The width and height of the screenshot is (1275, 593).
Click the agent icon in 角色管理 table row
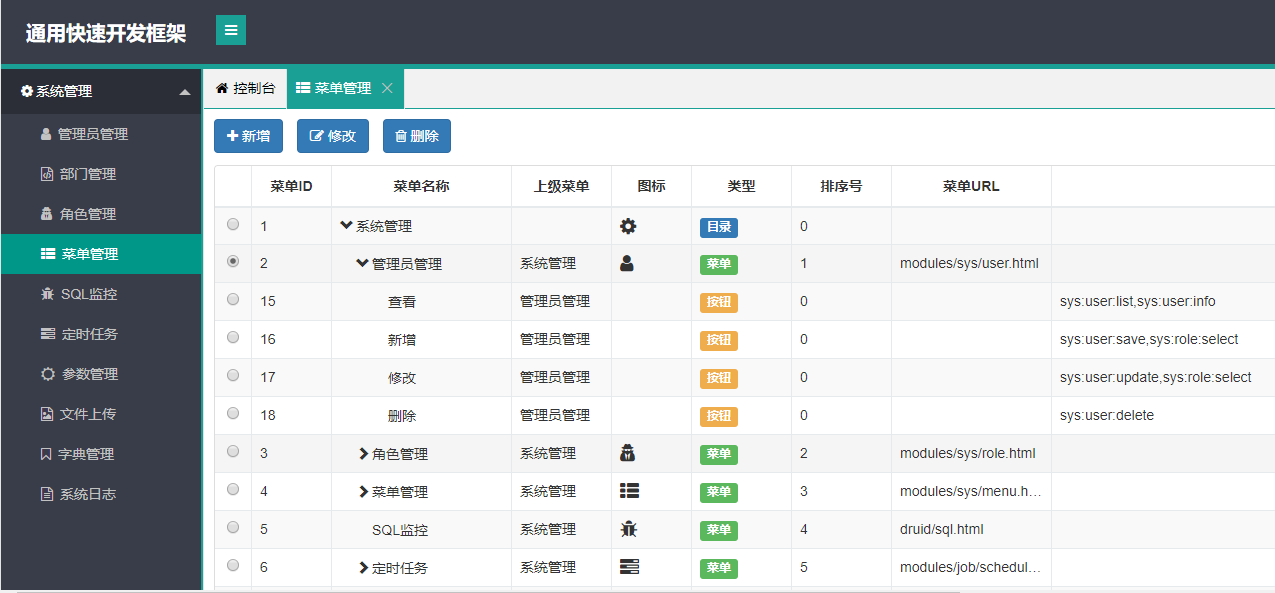[x=628, y=453]
